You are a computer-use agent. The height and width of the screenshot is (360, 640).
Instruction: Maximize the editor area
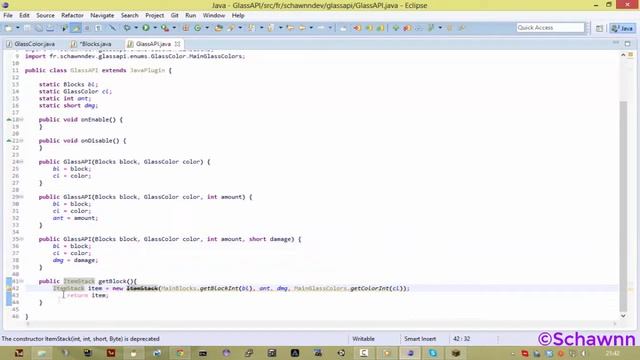(x=627, y=43)
